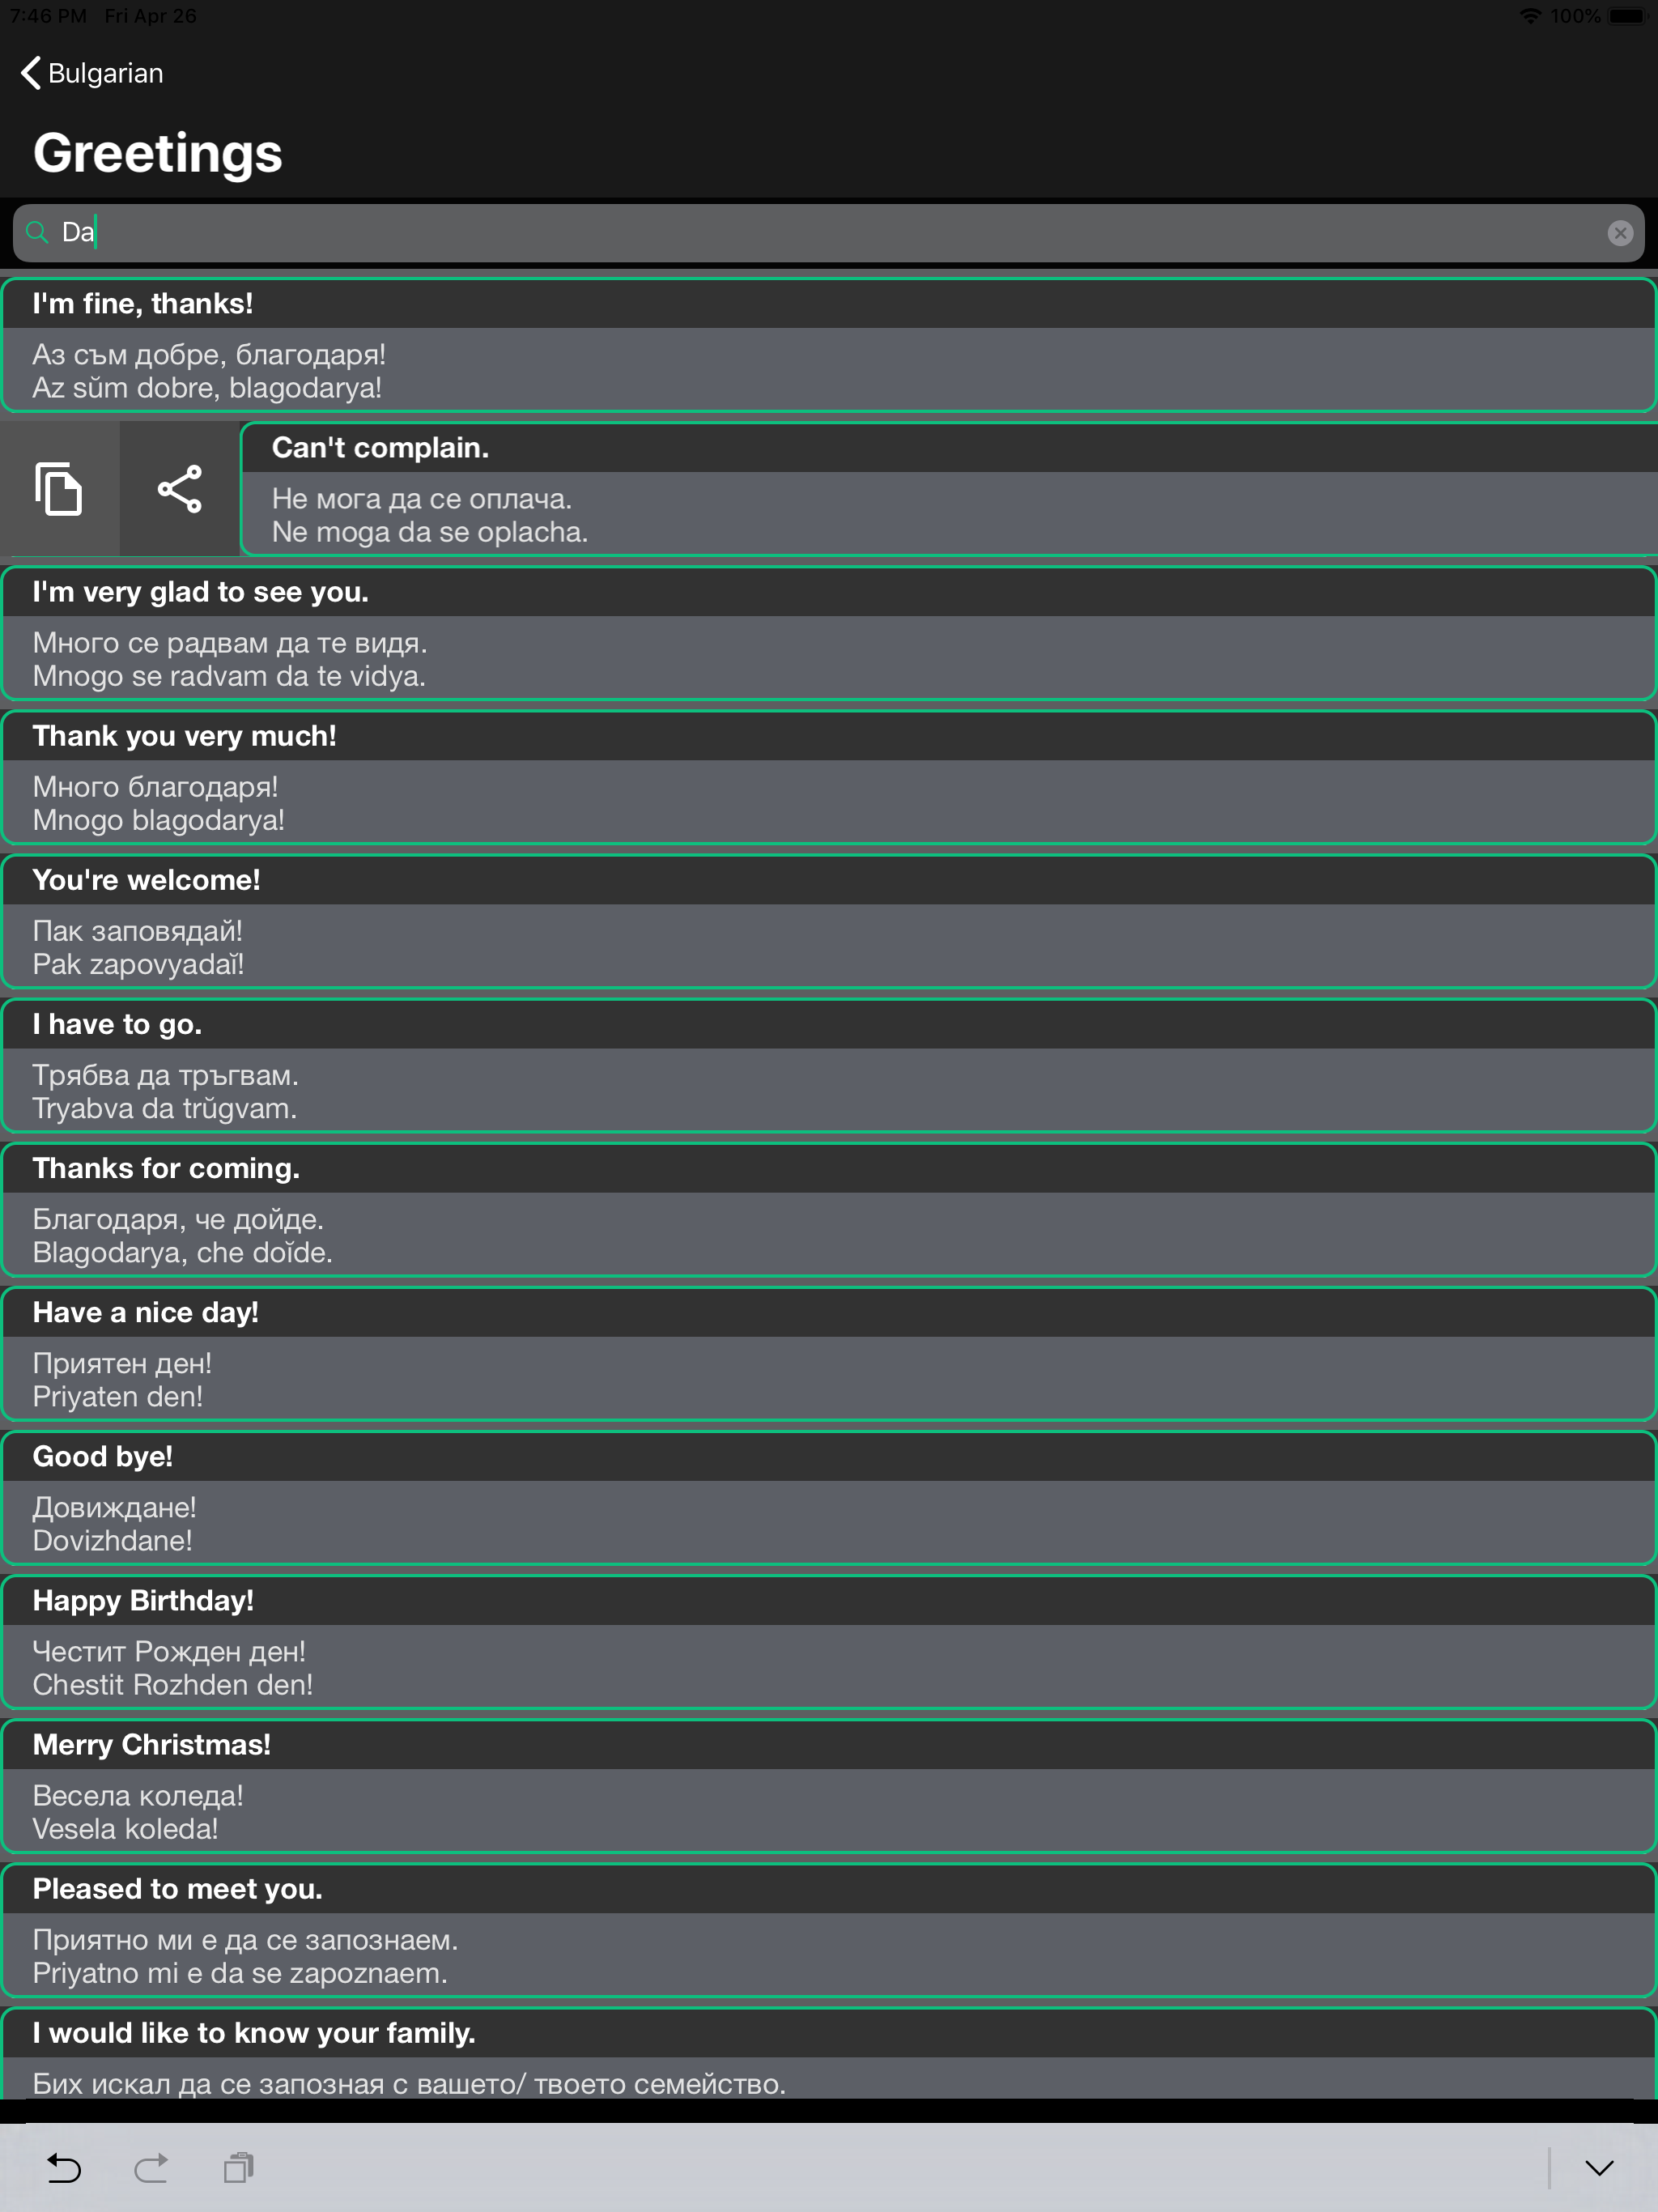Dismiss the keyboard with the down chevron
Image resolution: width=1658 pixels, height=2212 pixels.
point(1598,2169)
